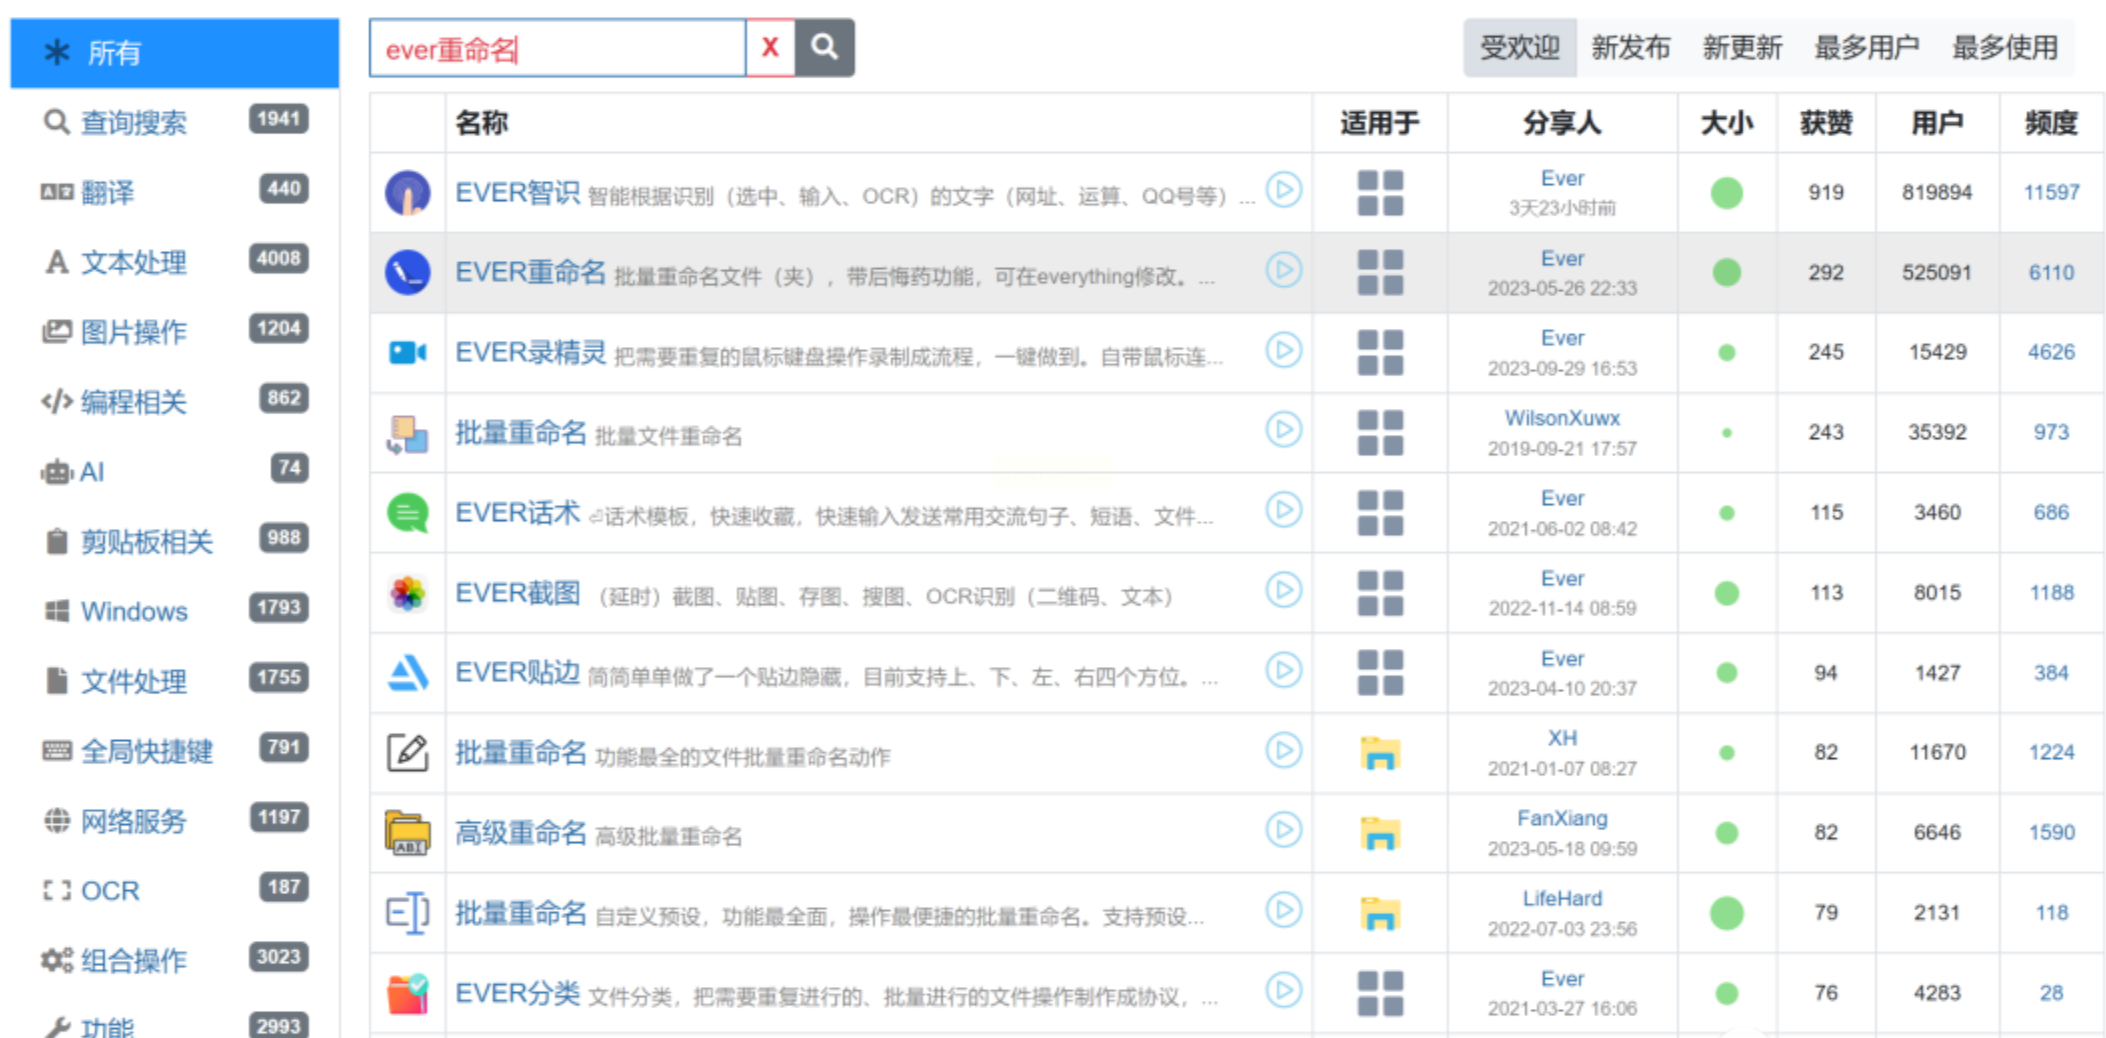The width and height of the screenshot is (2106, 1038).
Task: Play preview for EVER分类
Action: tap(1284, 990)
